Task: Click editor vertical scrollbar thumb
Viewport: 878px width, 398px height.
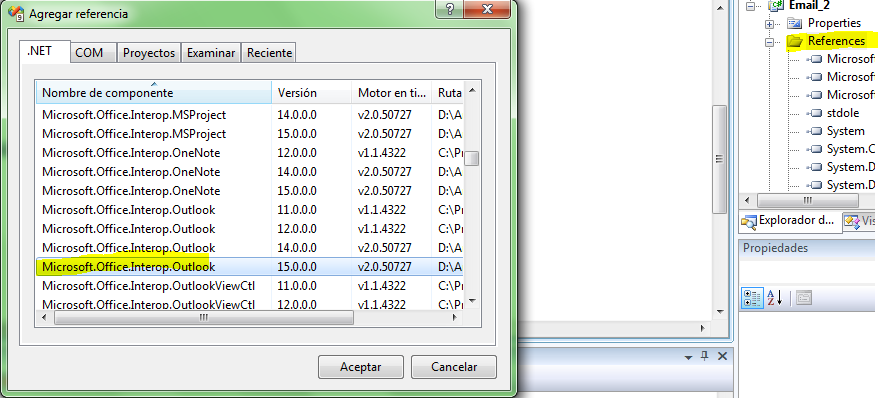Action: [x=719, y=159]
